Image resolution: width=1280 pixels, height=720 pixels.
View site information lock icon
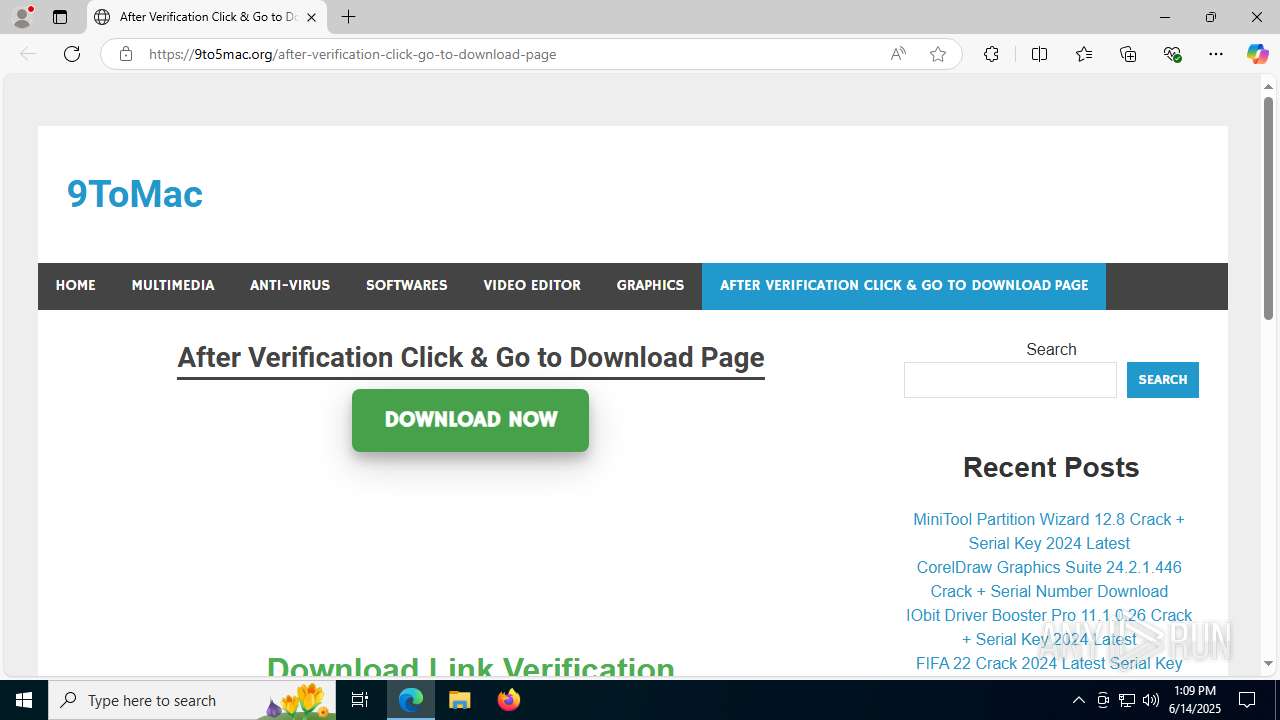[x=126, y=54]
